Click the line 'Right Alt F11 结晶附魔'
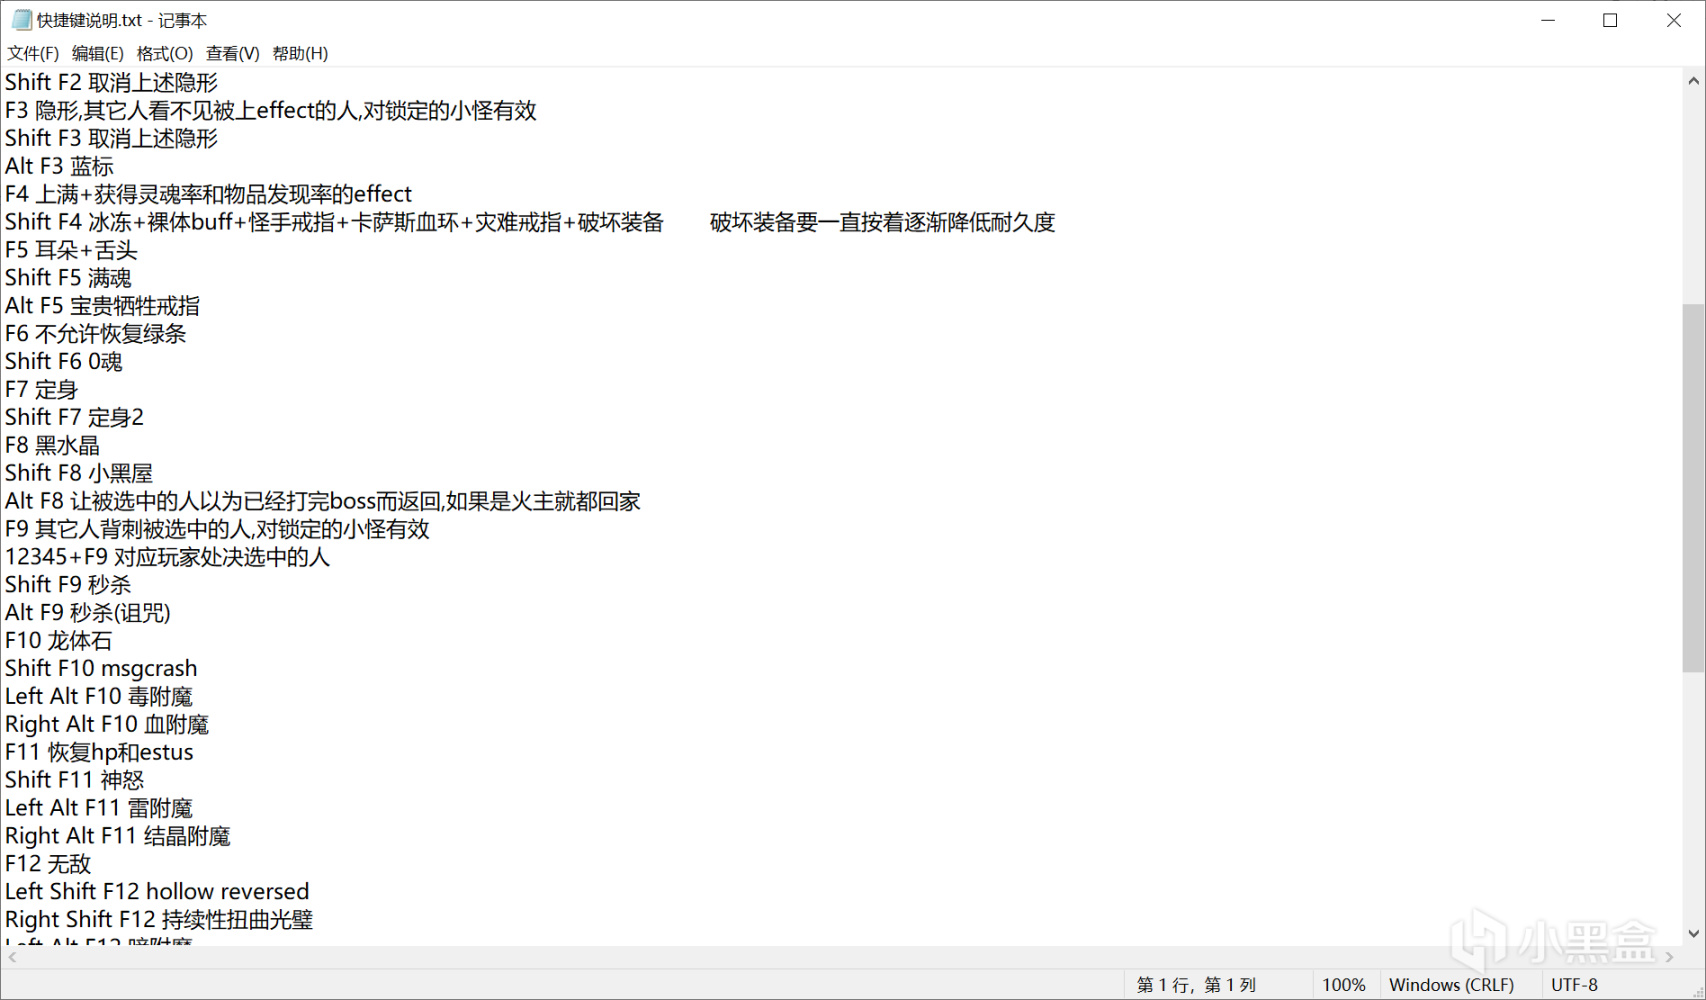 [x=118, y=837]
